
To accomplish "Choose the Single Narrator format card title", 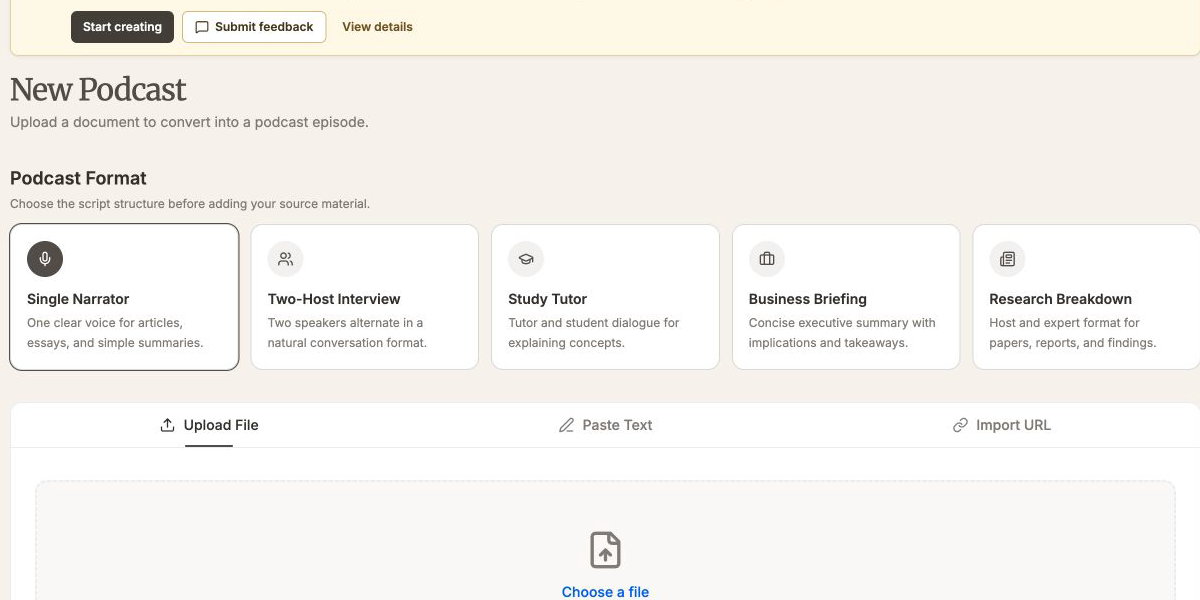I will [78, 299].
